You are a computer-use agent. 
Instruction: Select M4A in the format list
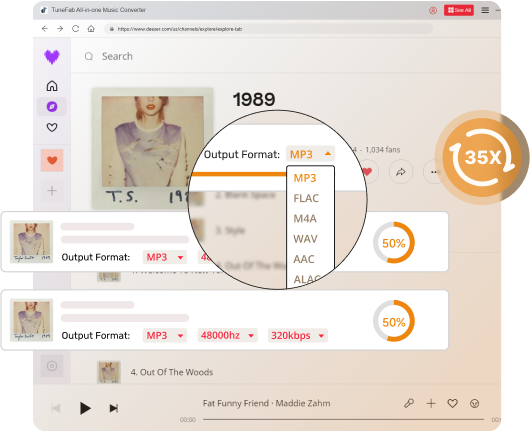(305, 219)
